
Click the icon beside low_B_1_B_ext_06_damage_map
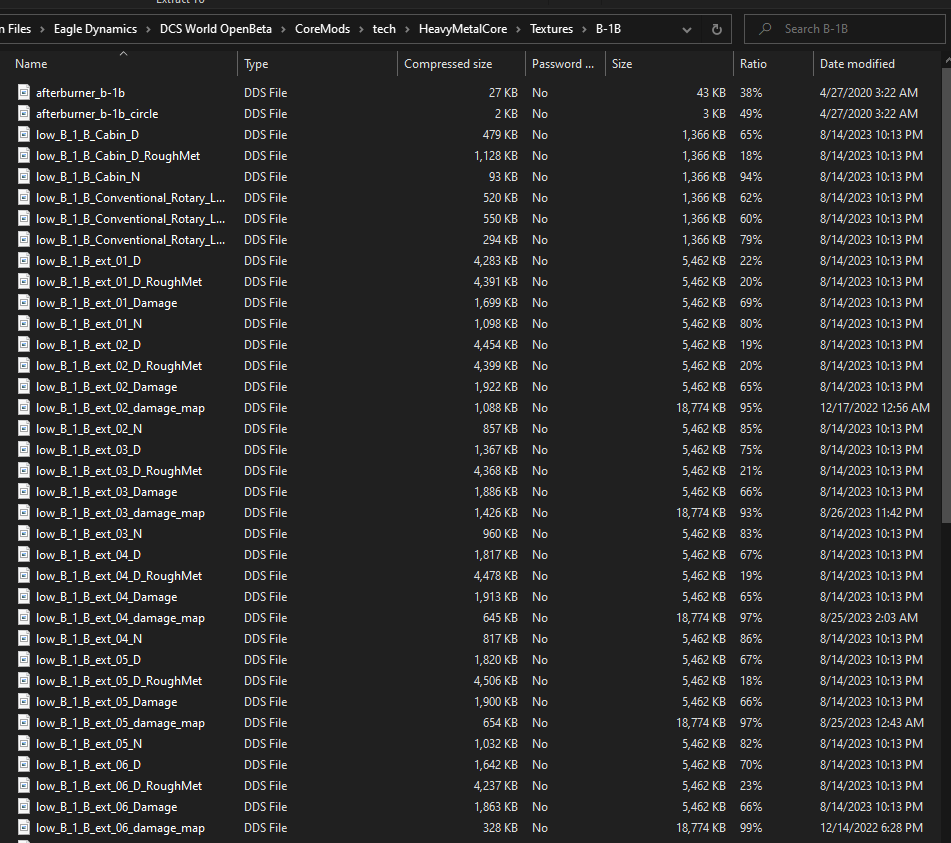coord(24,828)
